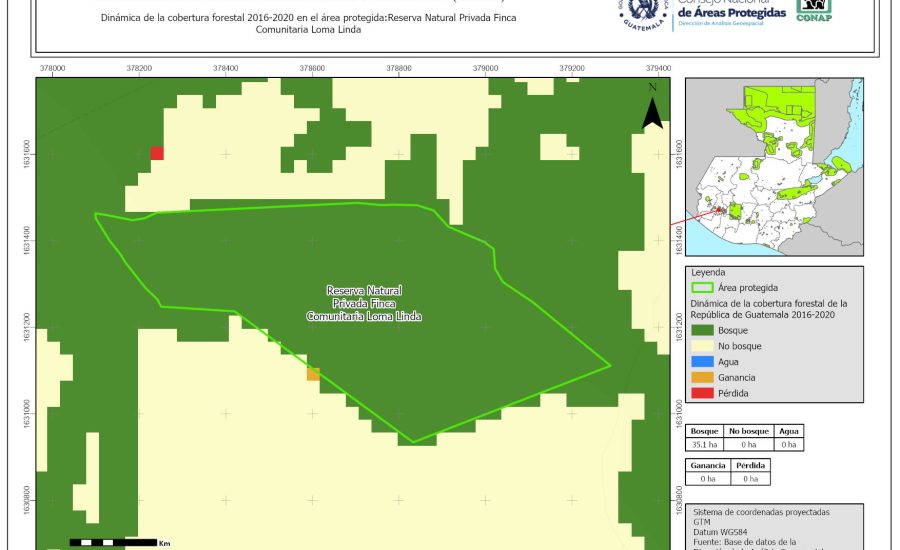
Task: Click the CONAP logo
Action: [x=813, y=10]
